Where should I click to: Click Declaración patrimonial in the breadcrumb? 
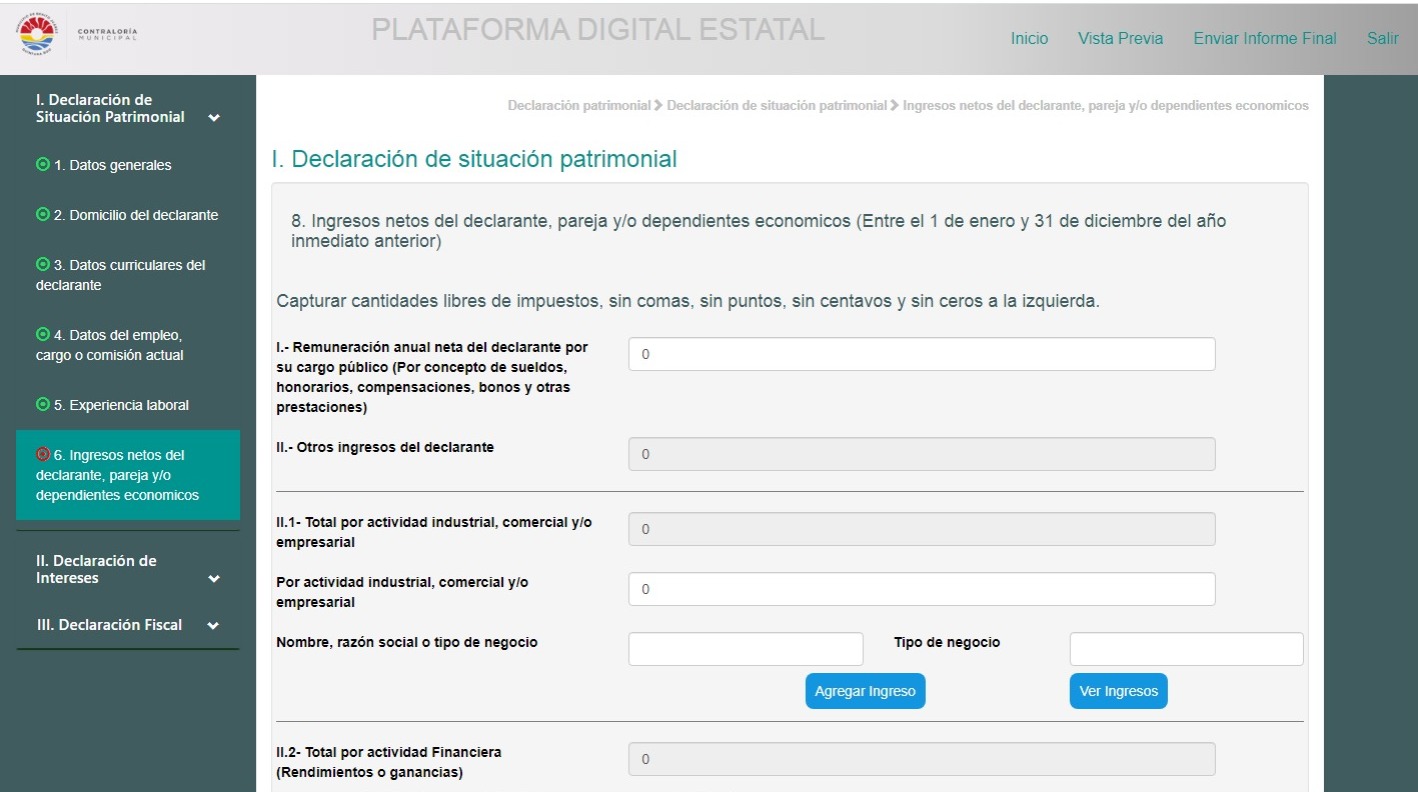point(578,106)
